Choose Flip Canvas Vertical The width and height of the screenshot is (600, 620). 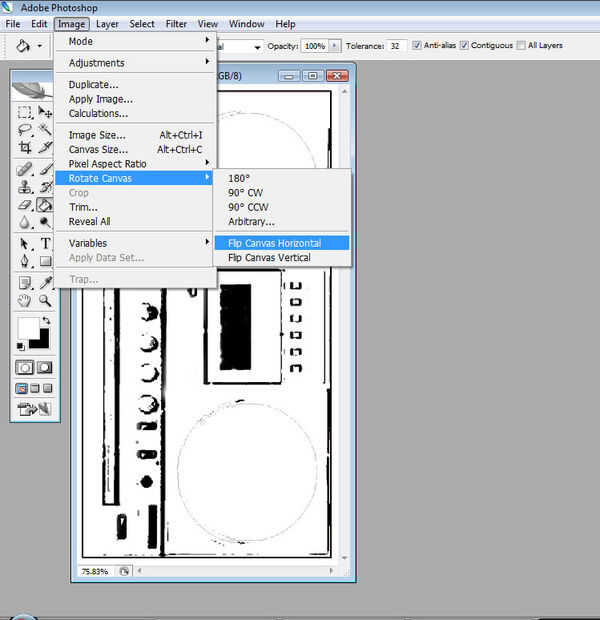pyautogui.click(x=282, y=257)
